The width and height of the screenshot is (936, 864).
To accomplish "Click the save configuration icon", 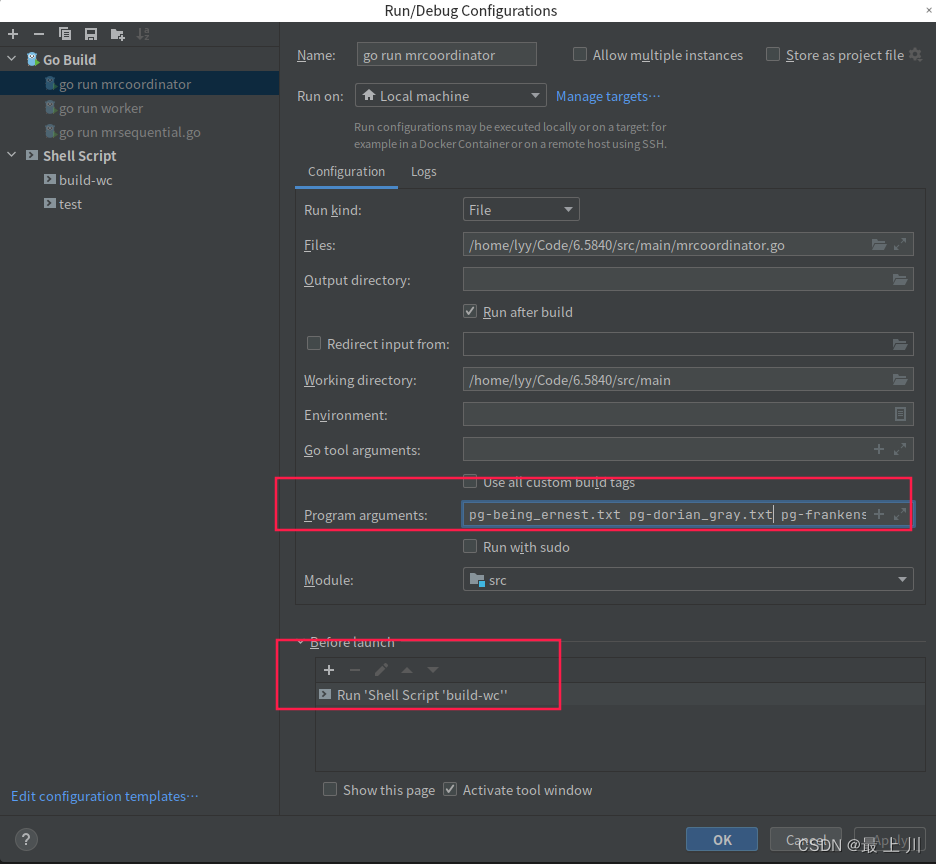I will pyautogui.click(x=91, y=34).
